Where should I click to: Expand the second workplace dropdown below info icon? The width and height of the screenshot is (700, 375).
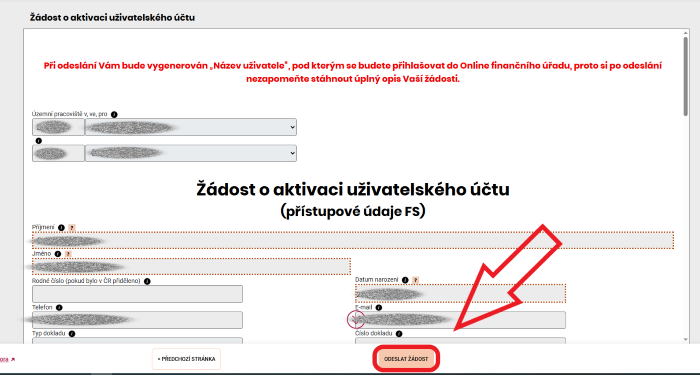pos(191,153)
